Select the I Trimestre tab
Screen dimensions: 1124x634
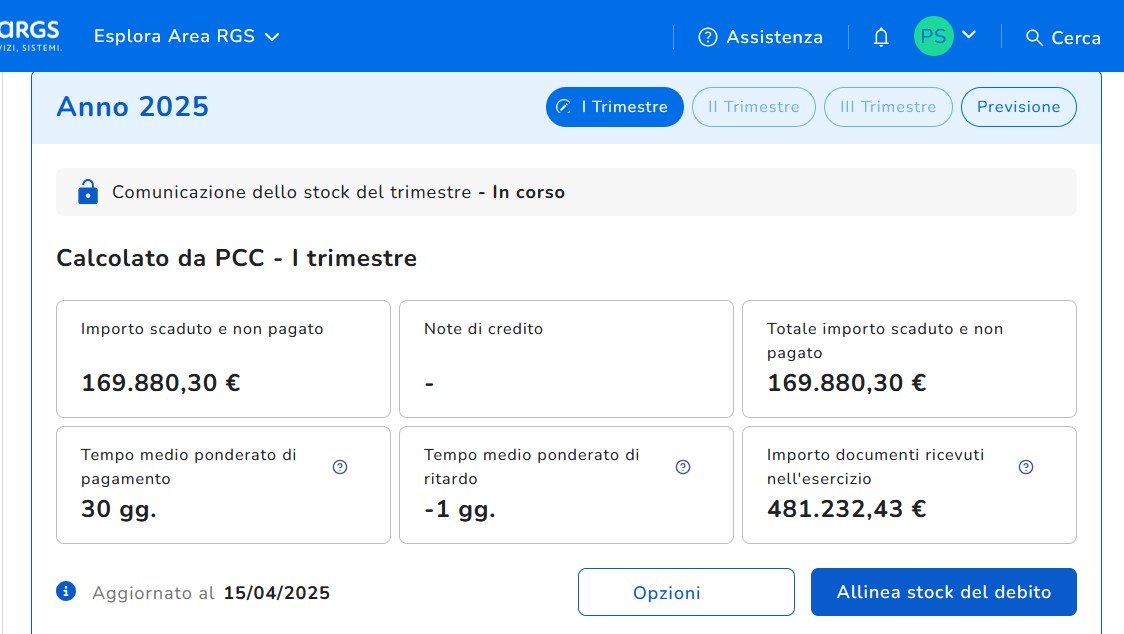(614, 107)
